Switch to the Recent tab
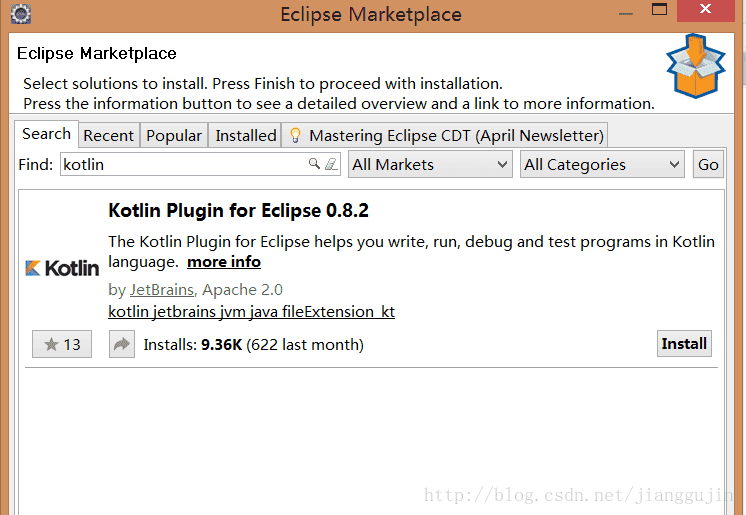The width and height of the screenshot is (746, 515). pos(108,135)
